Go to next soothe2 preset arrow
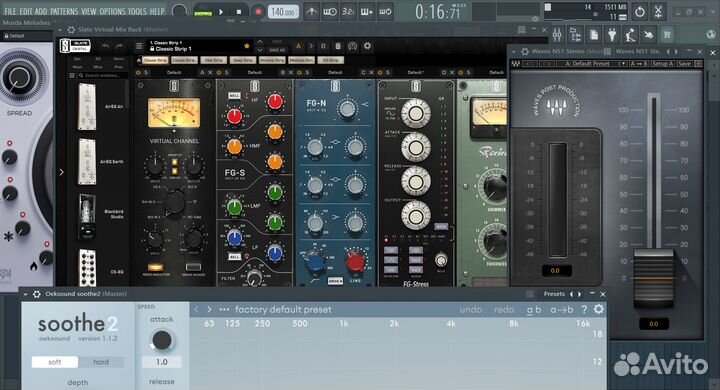Screen dimensions: 720x390 point(209,310)
